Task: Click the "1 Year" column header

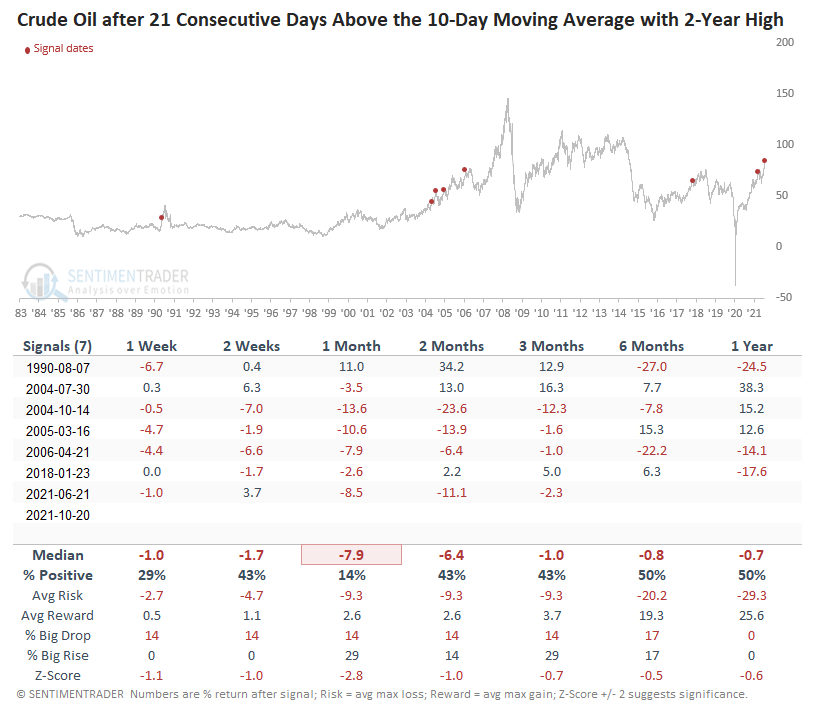Action: (x=753, y=346)
